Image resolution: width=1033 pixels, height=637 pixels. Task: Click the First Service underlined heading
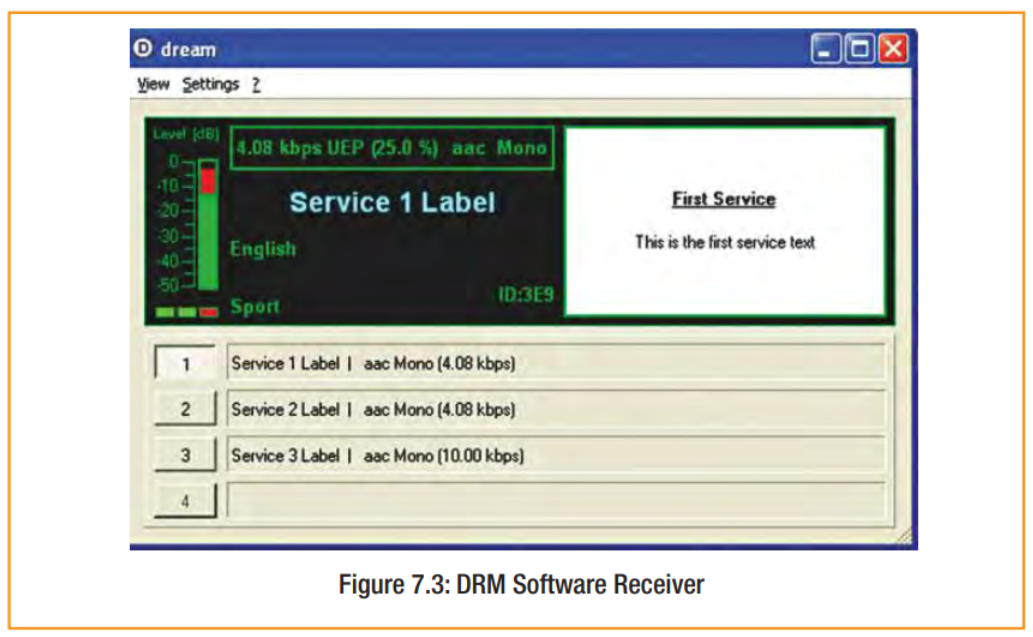pyautogui.click(x=724, y=199)
